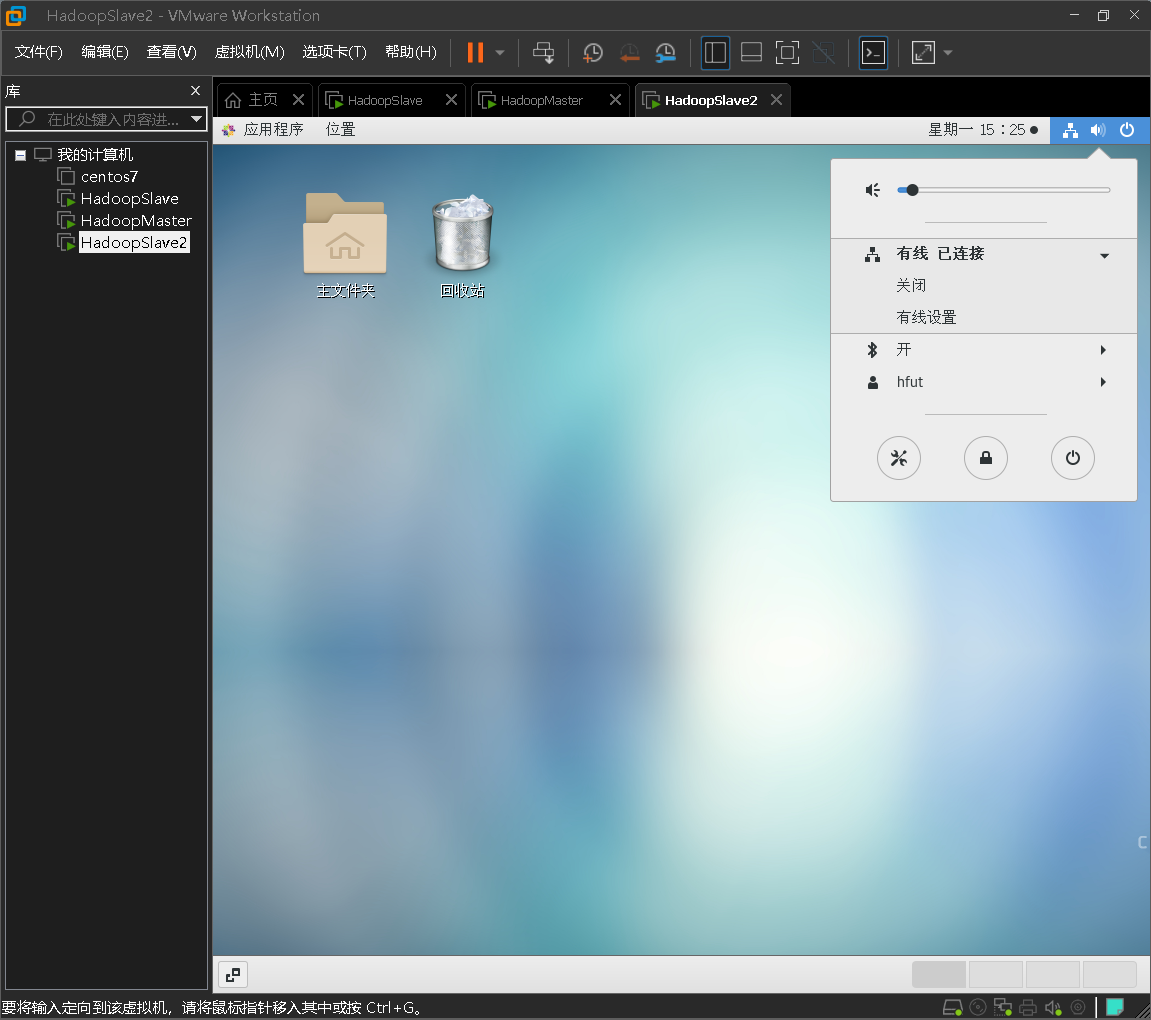The height and width of the screenshot is (1020, 1151).
Task: Click the send Ctrl+Alt+Del toolbar icon
Action: click(x=544, y=53)
